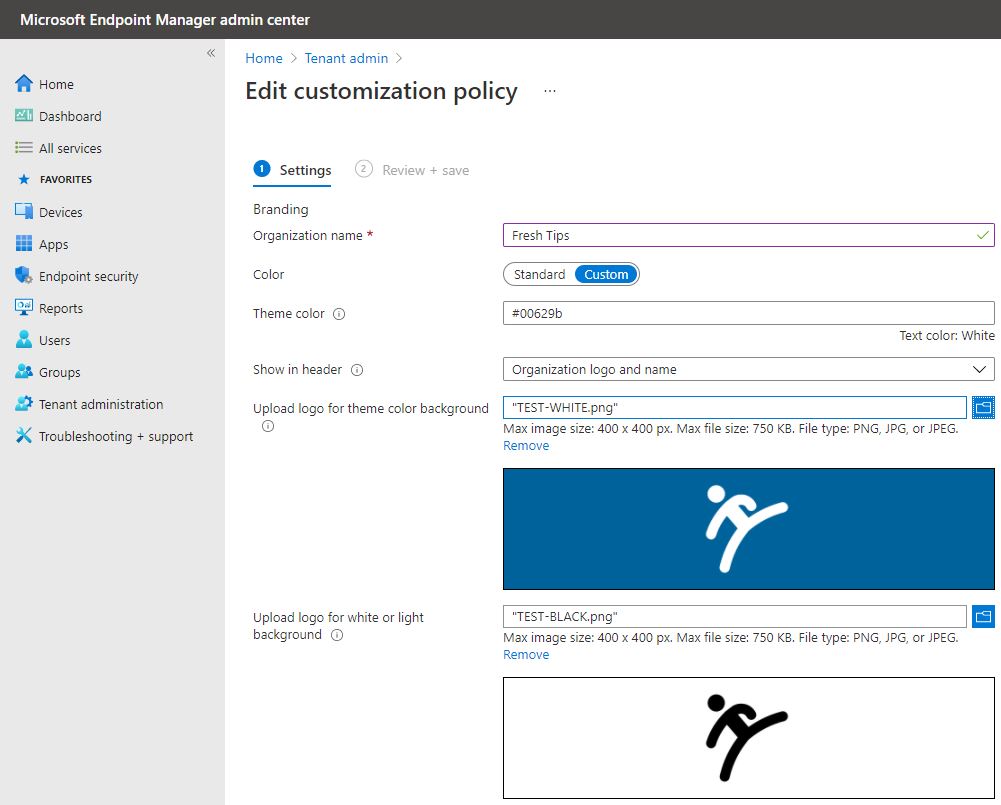This screenshot has height=805, width=1001.
Task: Click the Users person icon
Action: tap(24, 339)
